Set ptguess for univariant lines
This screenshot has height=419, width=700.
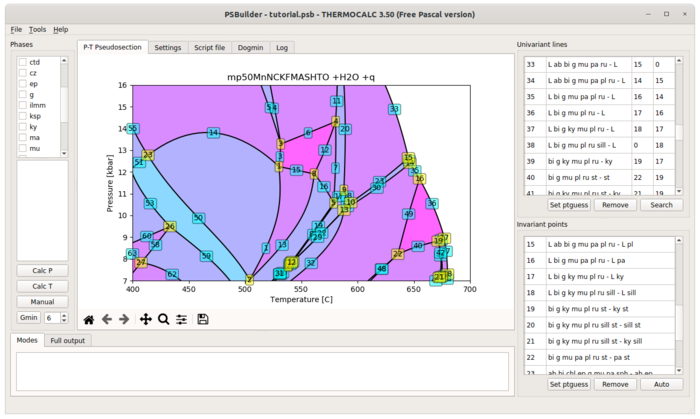tap(569, 205)
